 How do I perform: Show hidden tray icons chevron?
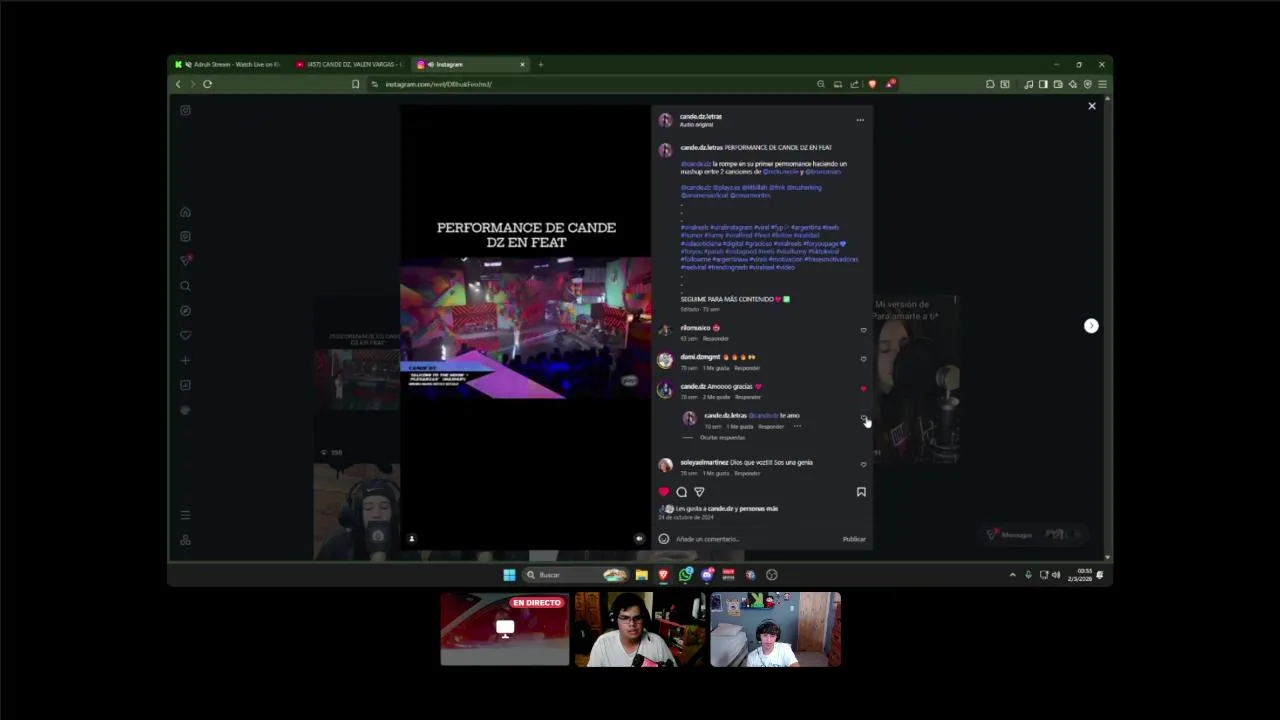coord(1012,575)
